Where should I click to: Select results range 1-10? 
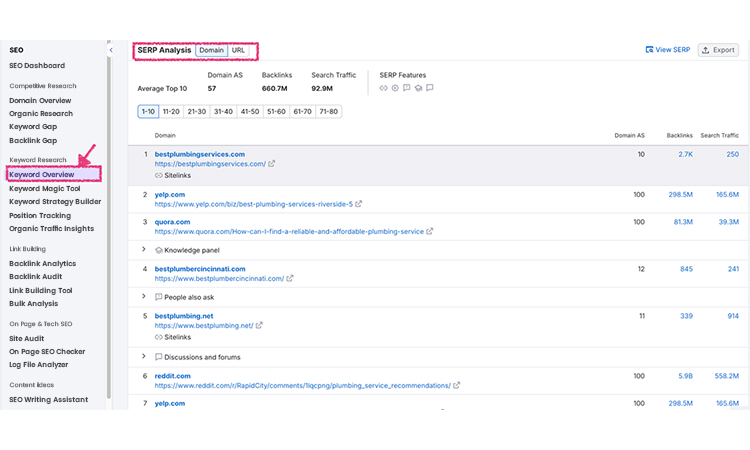click(148, 111)
